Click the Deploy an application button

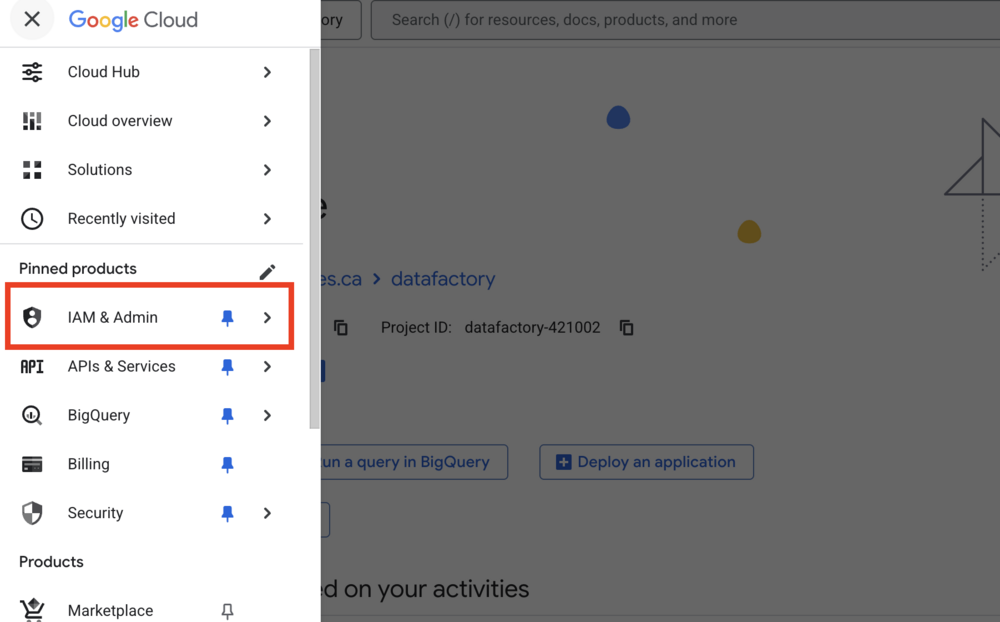pyautogui.click(x=646, y=462)
